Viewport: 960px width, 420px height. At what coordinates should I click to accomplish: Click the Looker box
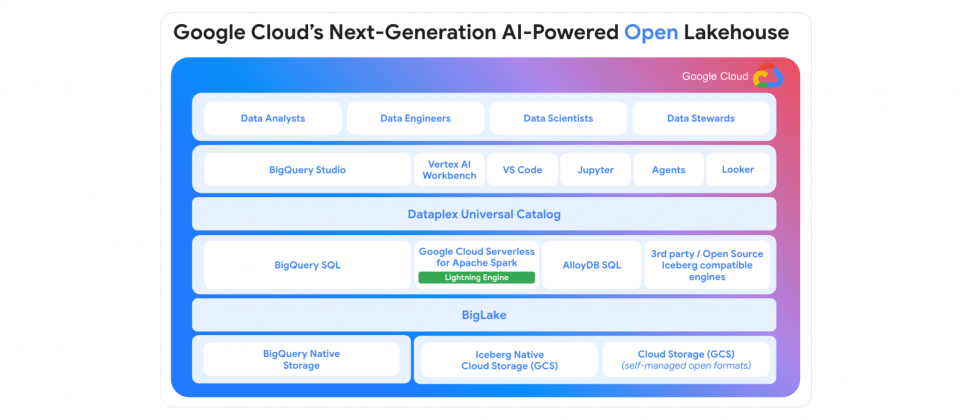pos(738,170)
